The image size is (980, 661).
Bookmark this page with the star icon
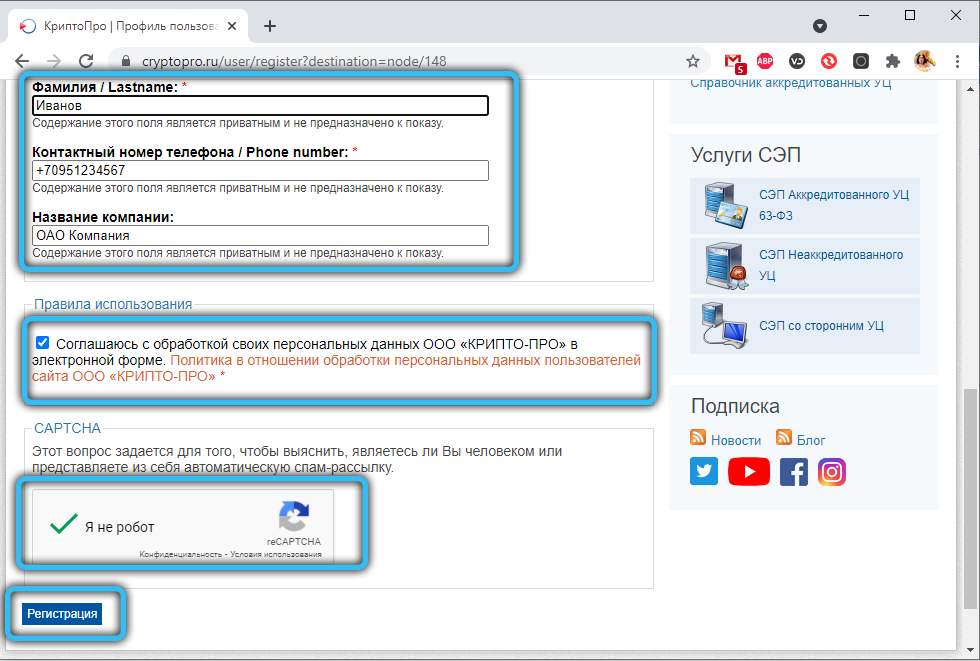[692, 61]
